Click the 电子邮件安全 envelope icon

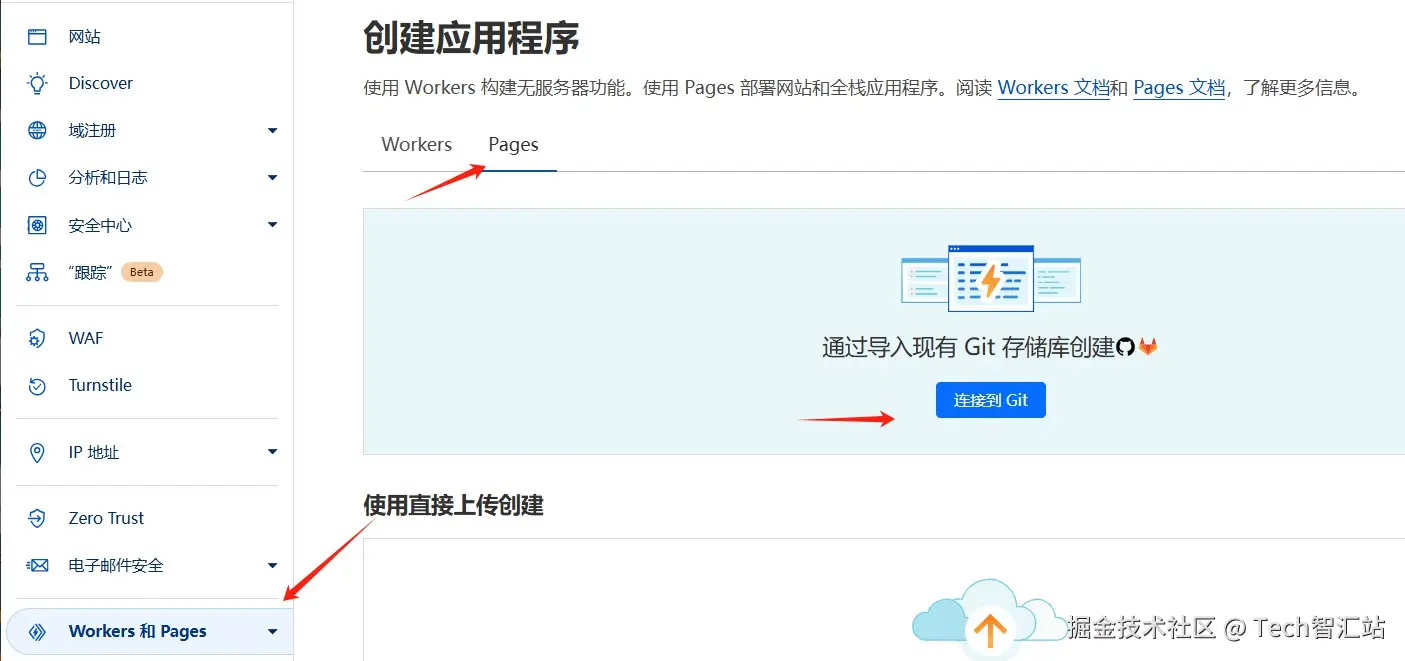(37, 566)
